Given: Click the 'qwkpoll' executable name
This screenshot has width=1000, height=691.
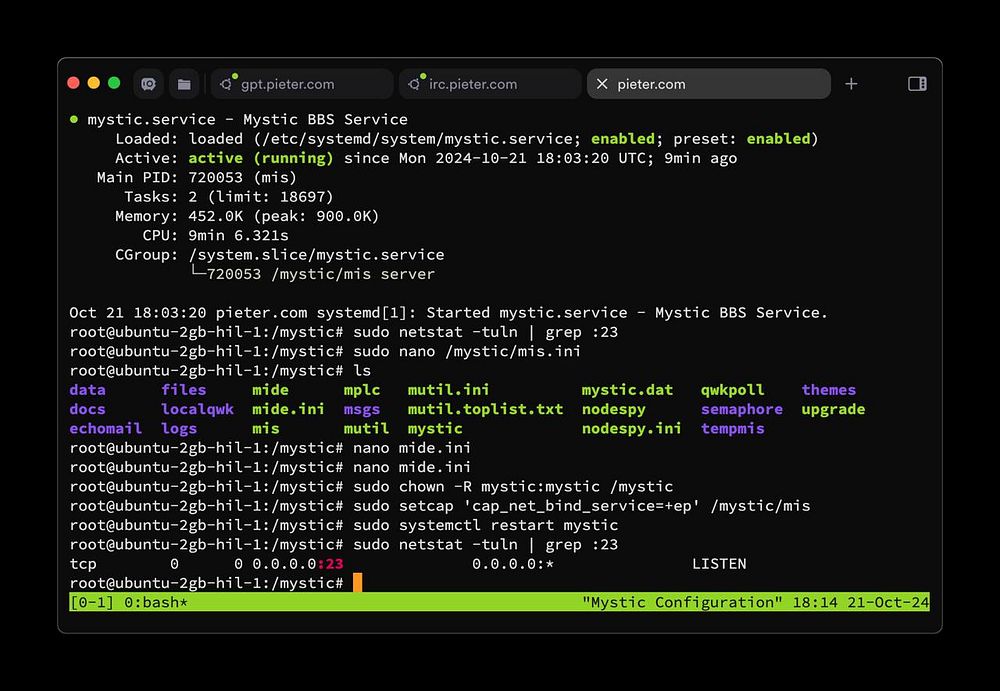Looking at the screenshot, I should tap(732, 390).
